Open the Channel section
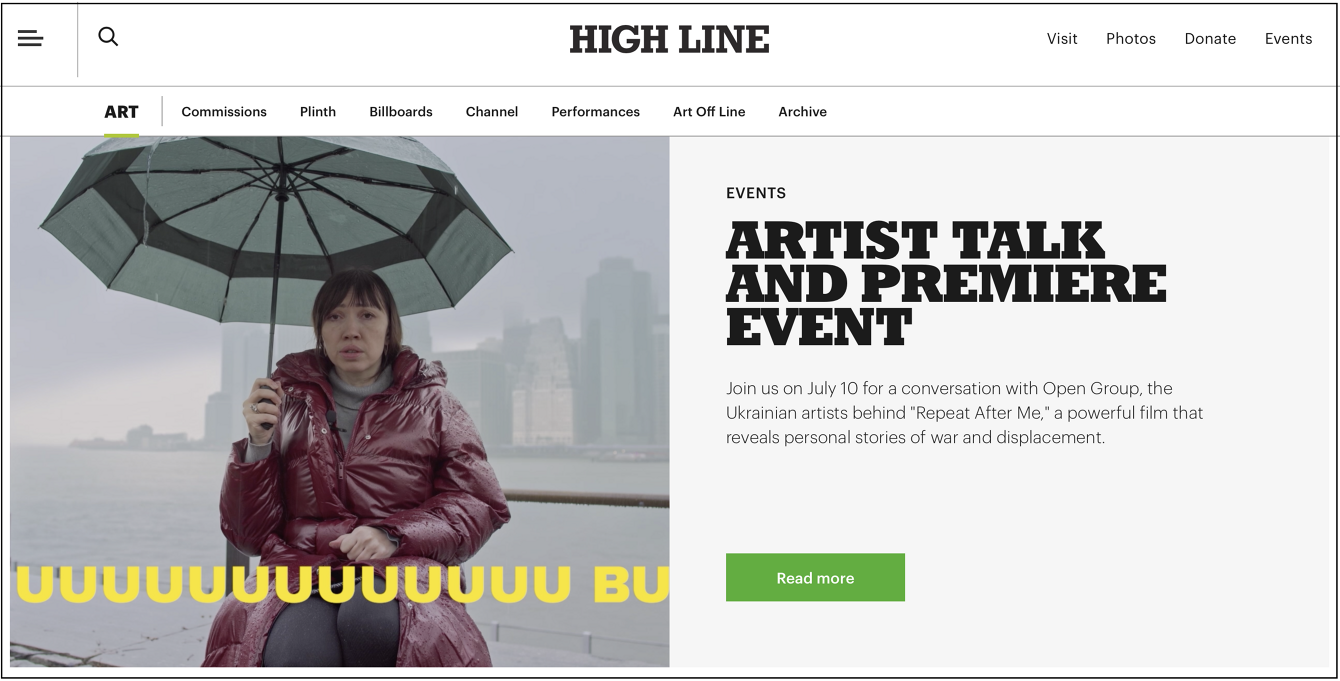This screenshot has height=681, width=1340. [492, 112]
